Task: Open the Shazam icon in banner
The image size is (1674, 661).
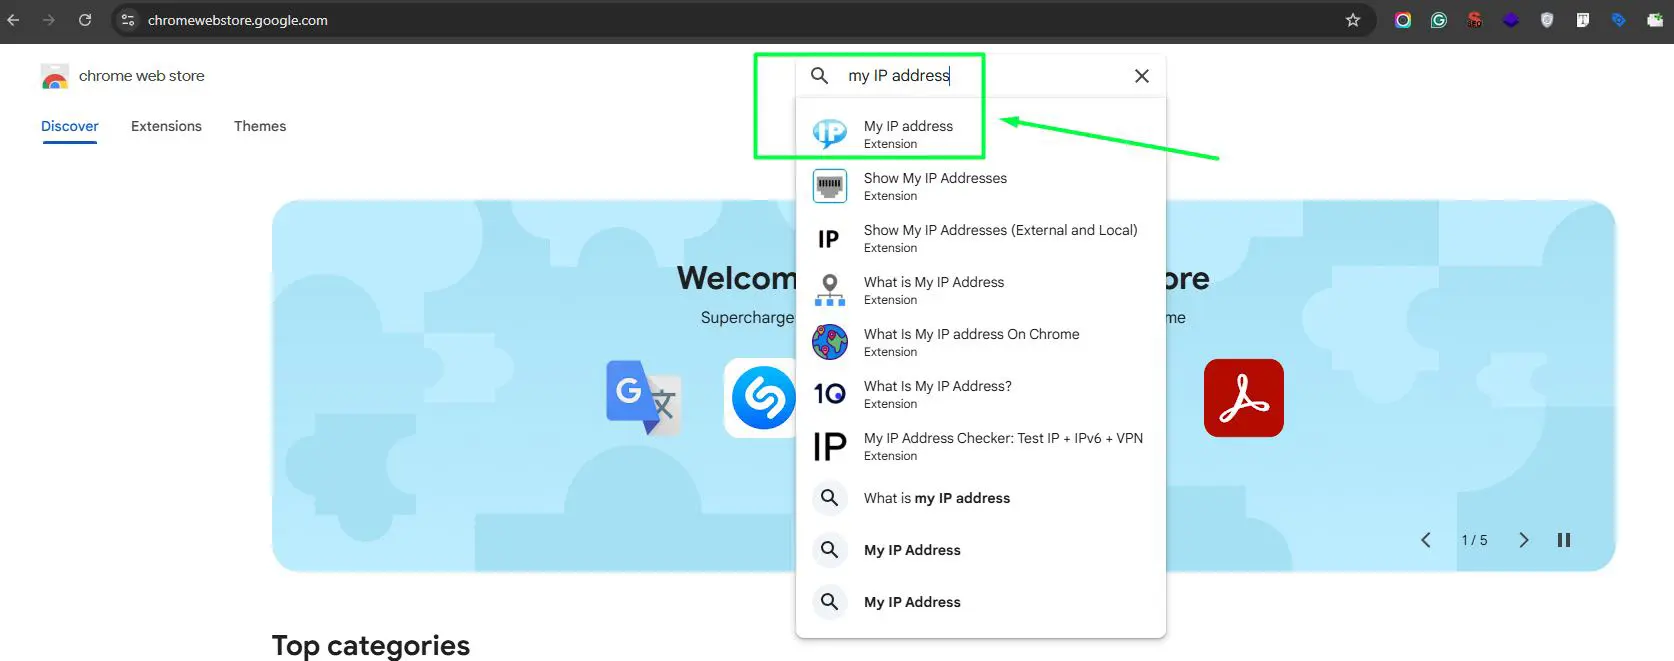Action: (x=760, y=398)
